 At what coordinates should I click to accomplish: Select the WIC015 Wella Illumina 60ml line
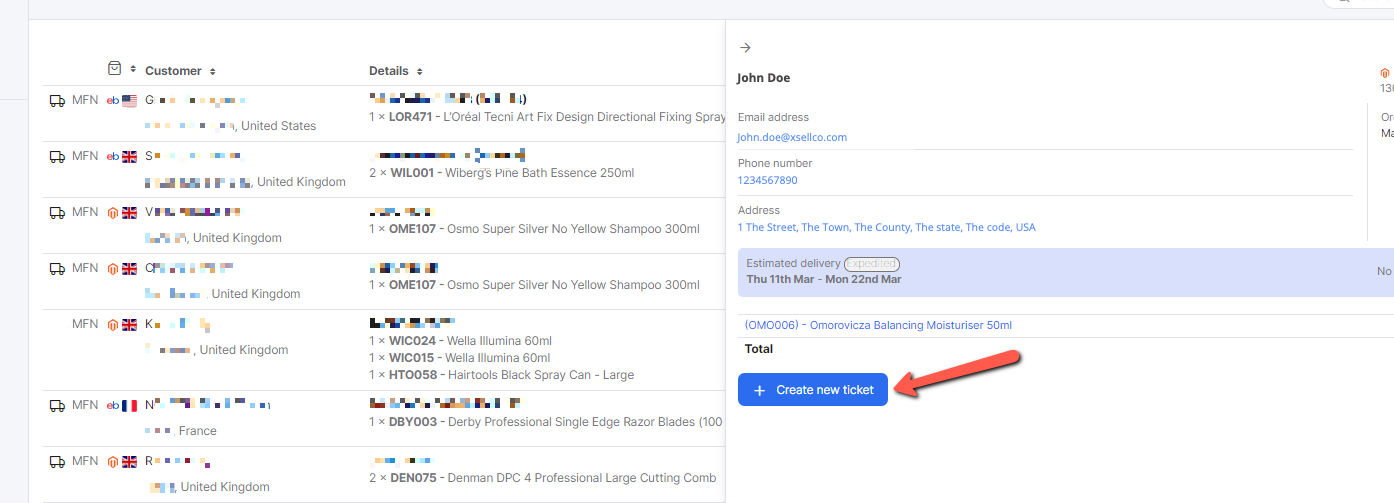460,358
